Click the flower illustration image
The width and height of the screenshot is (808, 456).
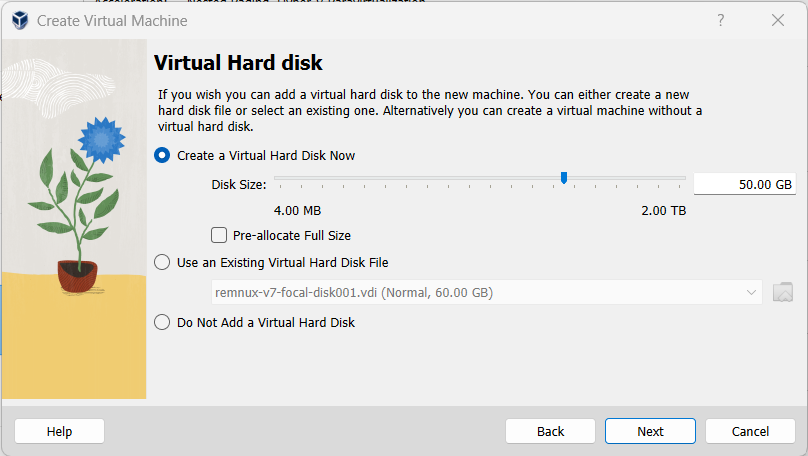tap(74, 219)
